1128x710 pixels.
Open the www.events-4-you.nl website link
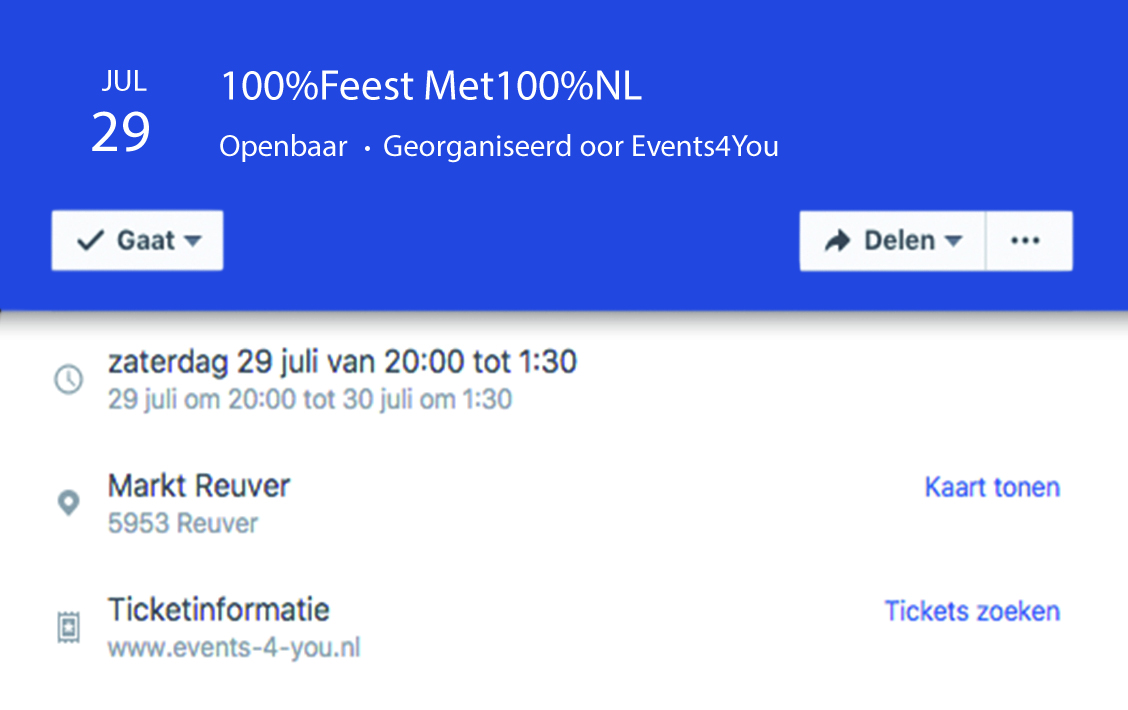pyautogui.click(x=234, y=647)
